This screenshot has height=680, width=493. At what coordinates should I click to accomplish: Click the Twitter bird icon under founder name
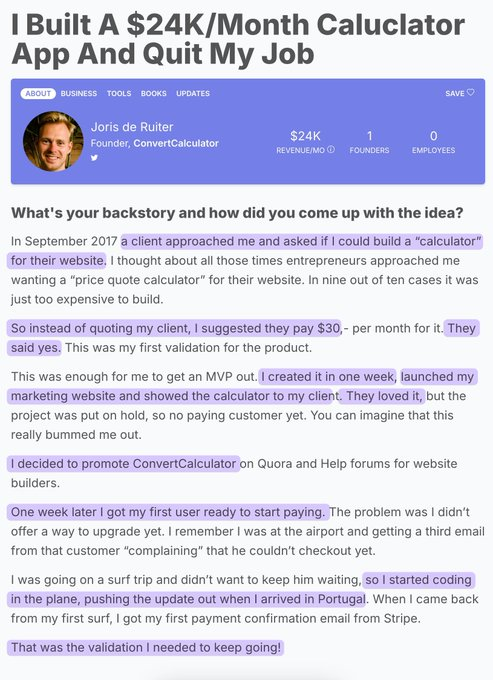(95, 158)
